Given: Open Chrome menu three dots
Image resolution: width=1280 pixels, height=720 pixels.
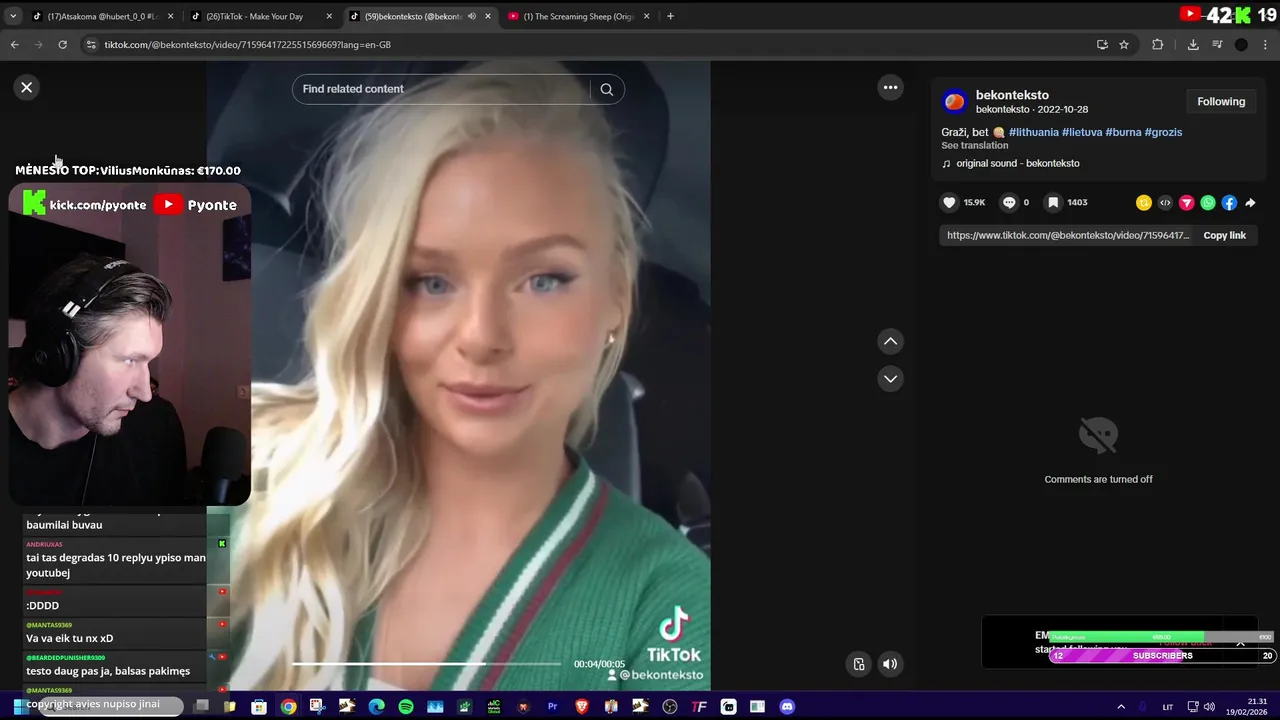Looking at the screenshot, I should tap(1266, 45).
